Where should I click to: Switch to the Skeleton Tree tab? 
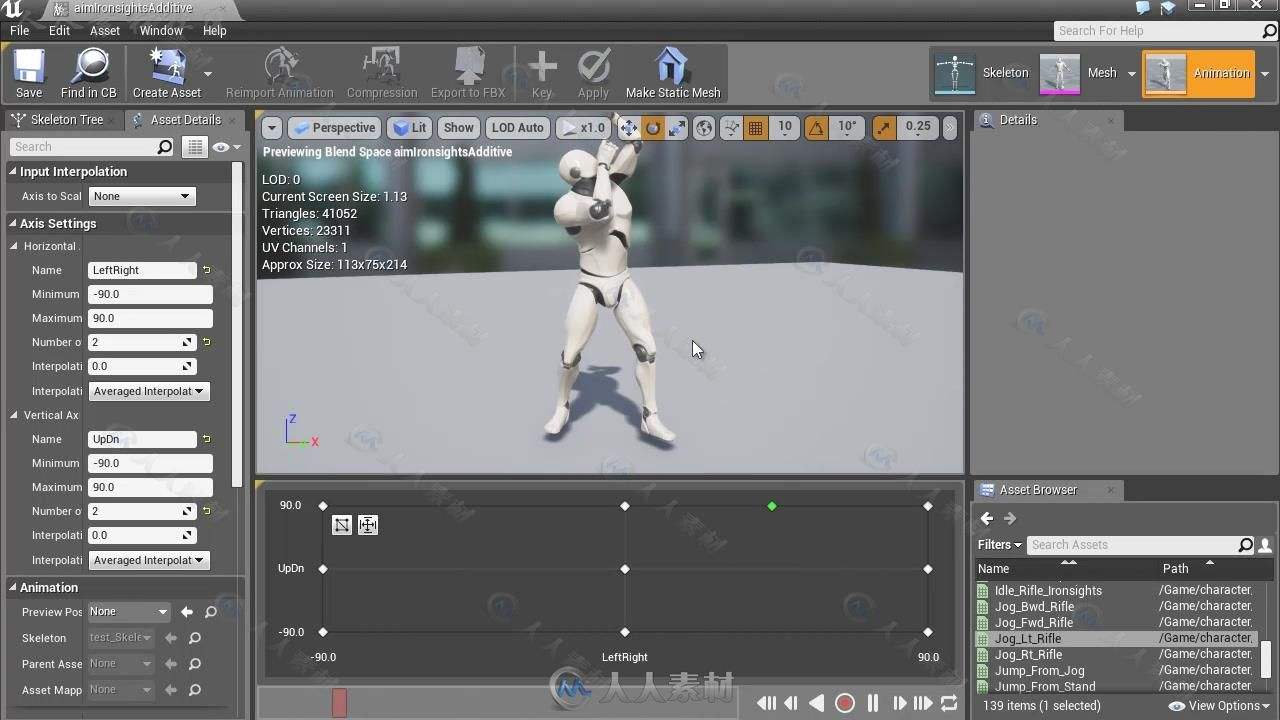point(66,120)
